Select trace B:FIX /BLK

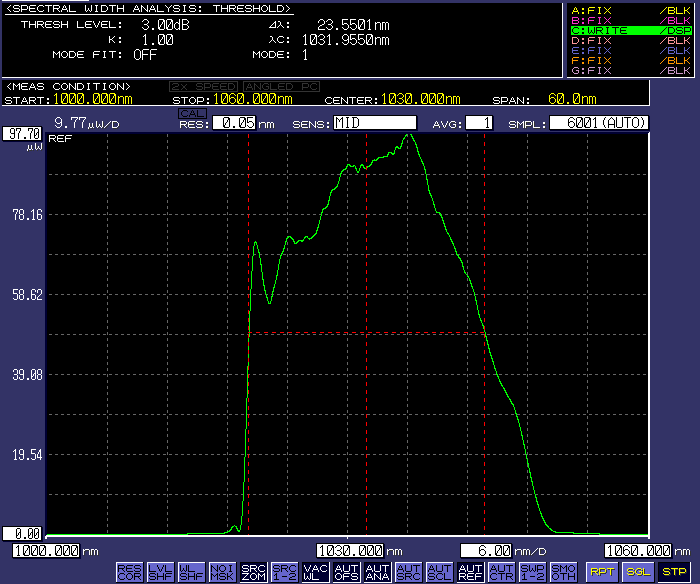coord(631,21)
